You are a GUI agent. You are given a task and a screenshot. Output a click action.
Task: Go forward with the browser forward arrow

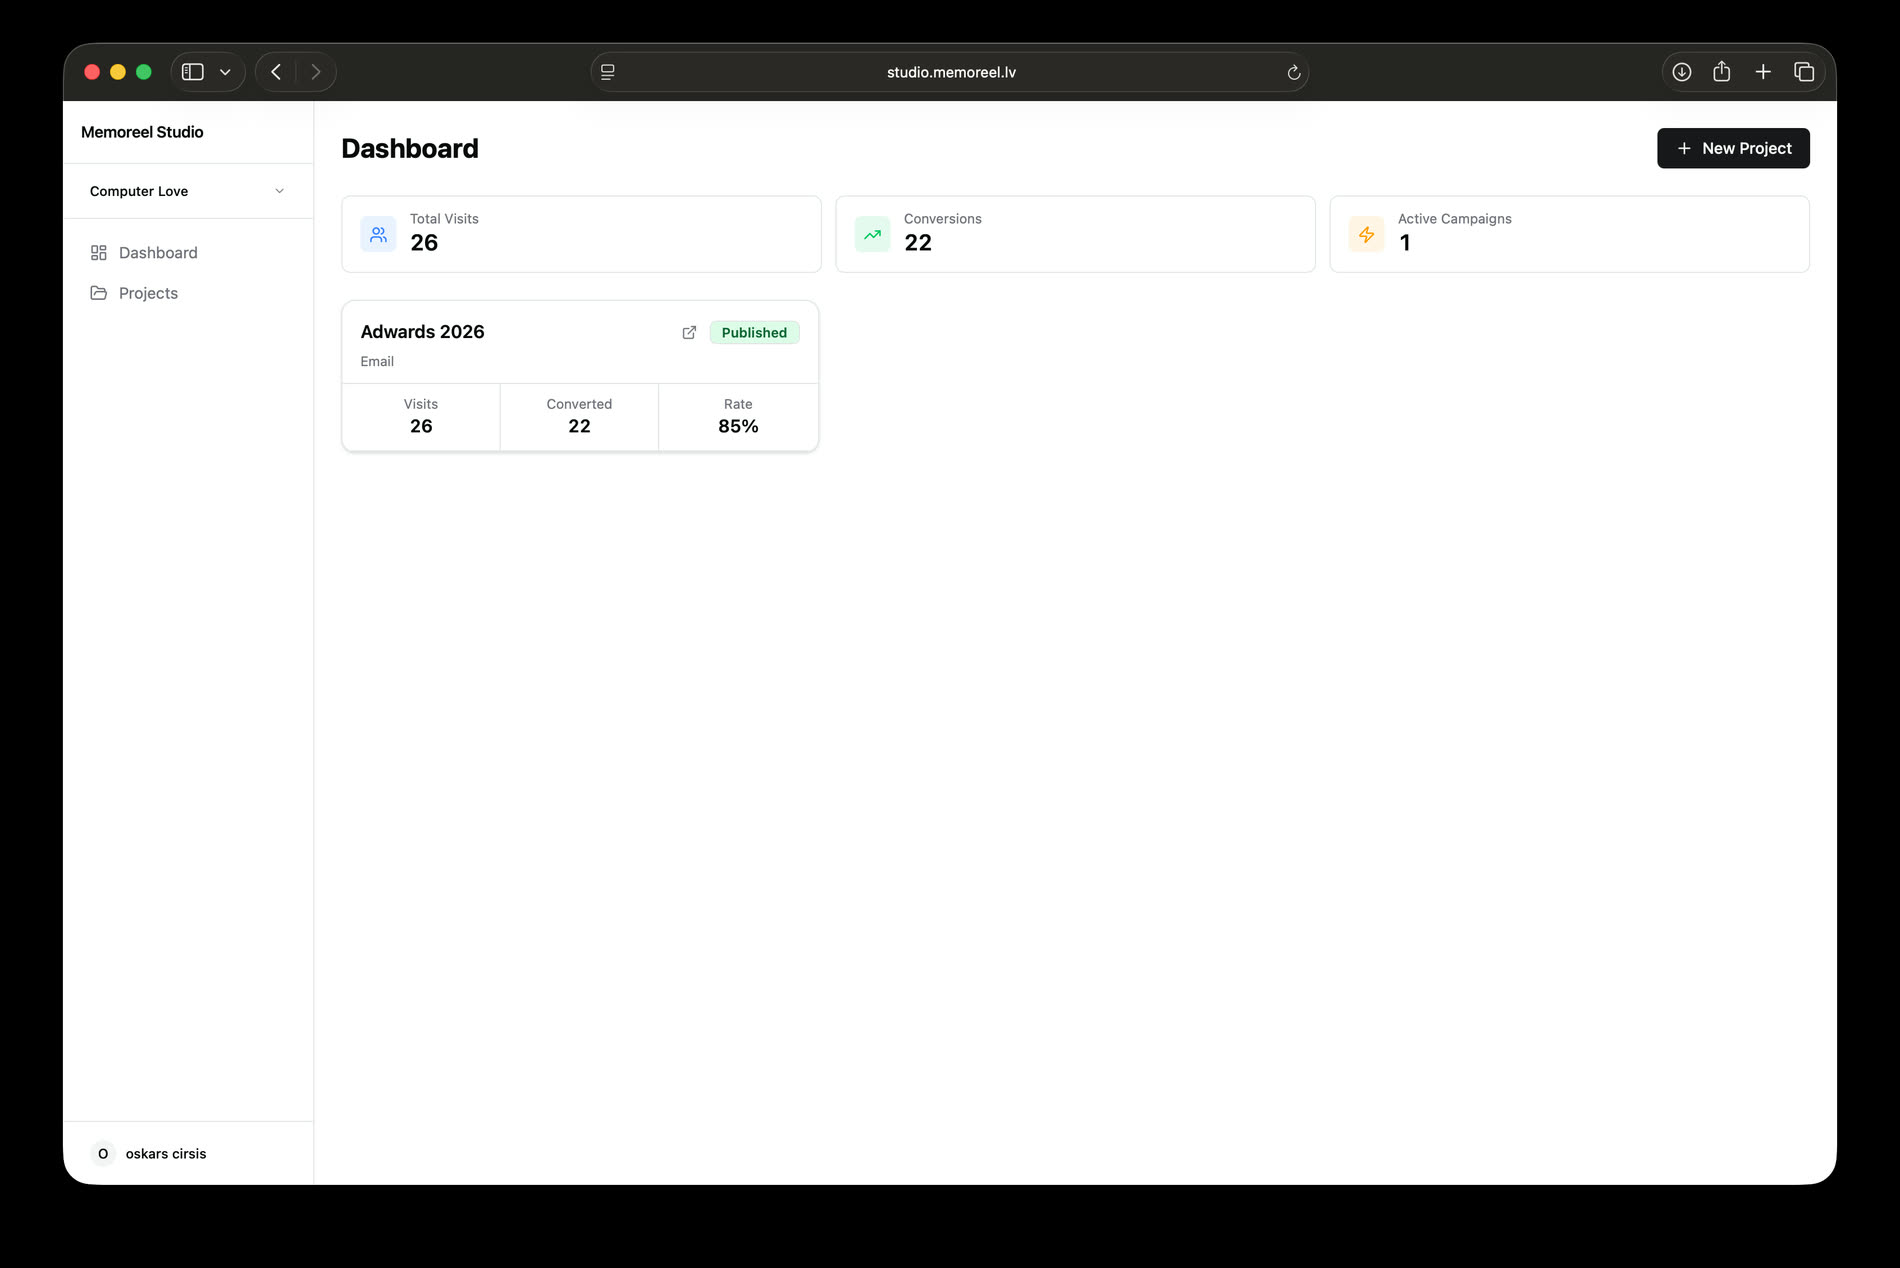click(x=316, y=72)
